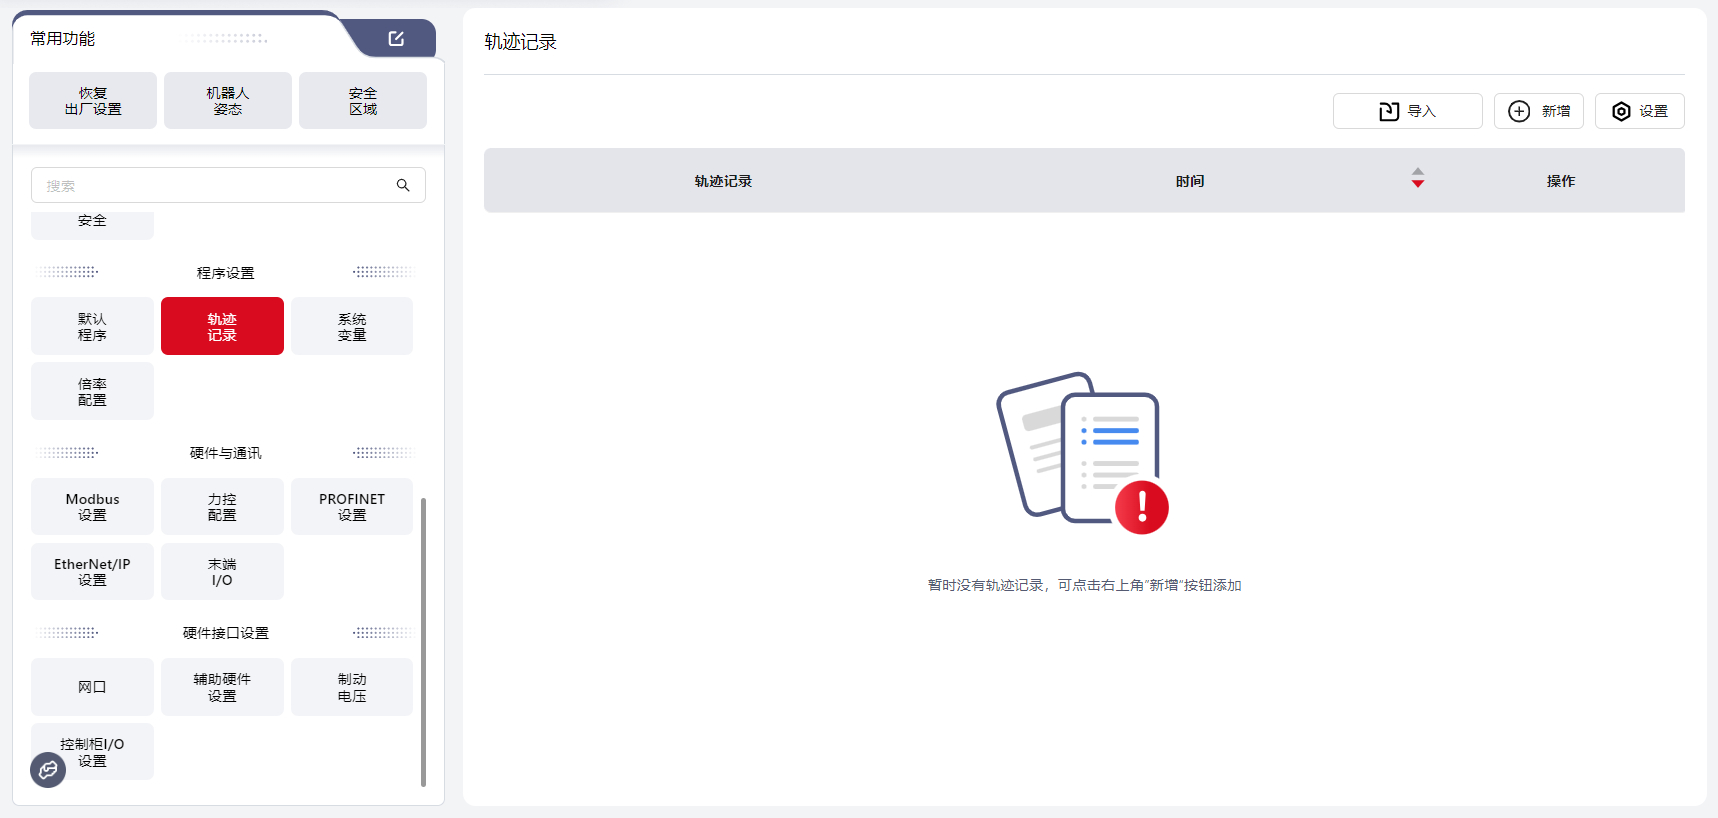
Task: Open the 系统变量 menu item
Action: 352,326
